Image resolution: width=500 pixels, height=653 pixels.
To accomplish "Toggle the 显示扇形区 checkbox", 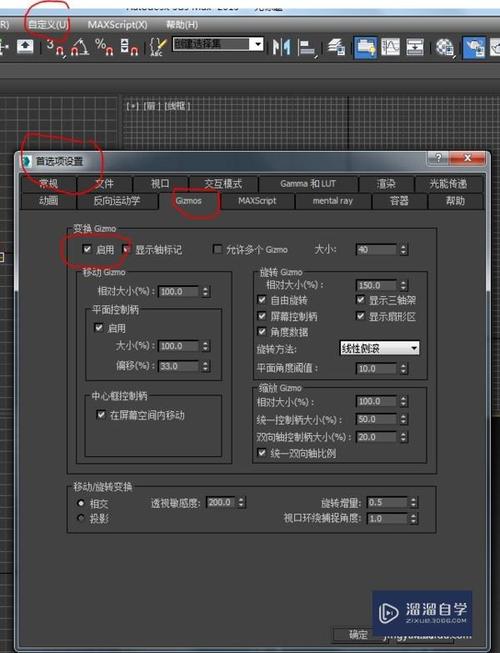I will (x=361, y=316).
